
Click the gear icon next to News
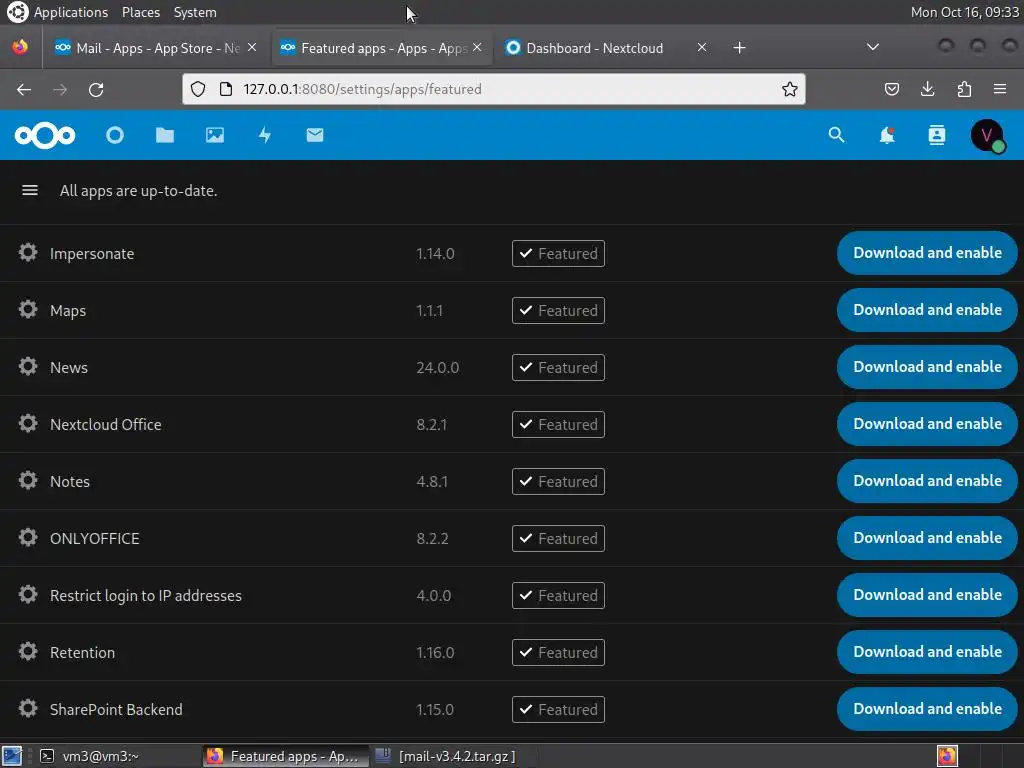[28, 366]
